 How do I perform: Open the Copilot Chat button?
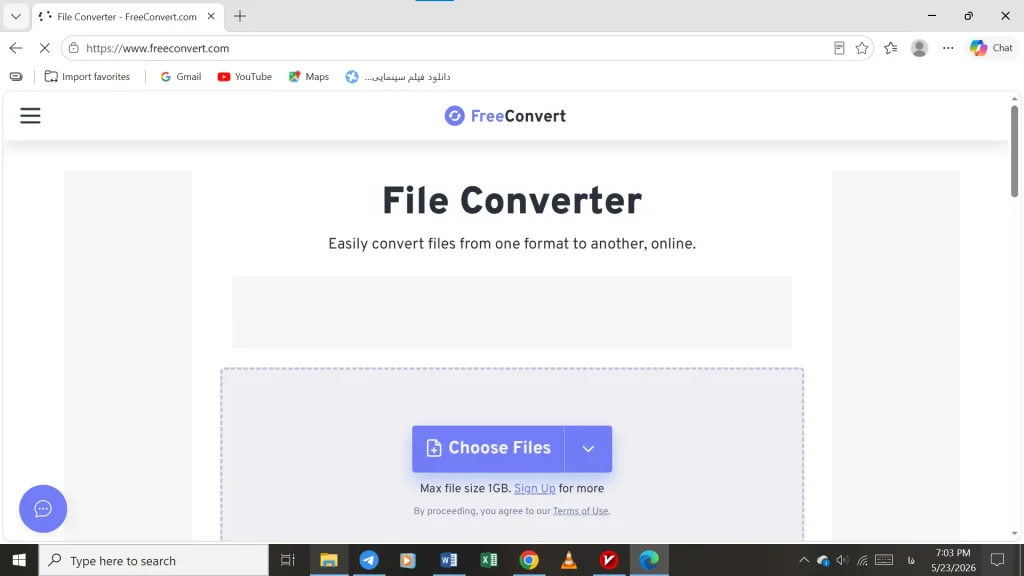(x=991, y=48)
